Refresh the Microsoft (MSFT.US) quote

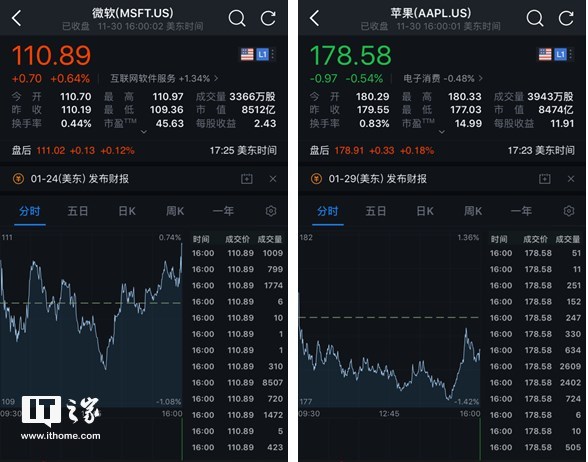pyautogui.click(x=268, y=18)
